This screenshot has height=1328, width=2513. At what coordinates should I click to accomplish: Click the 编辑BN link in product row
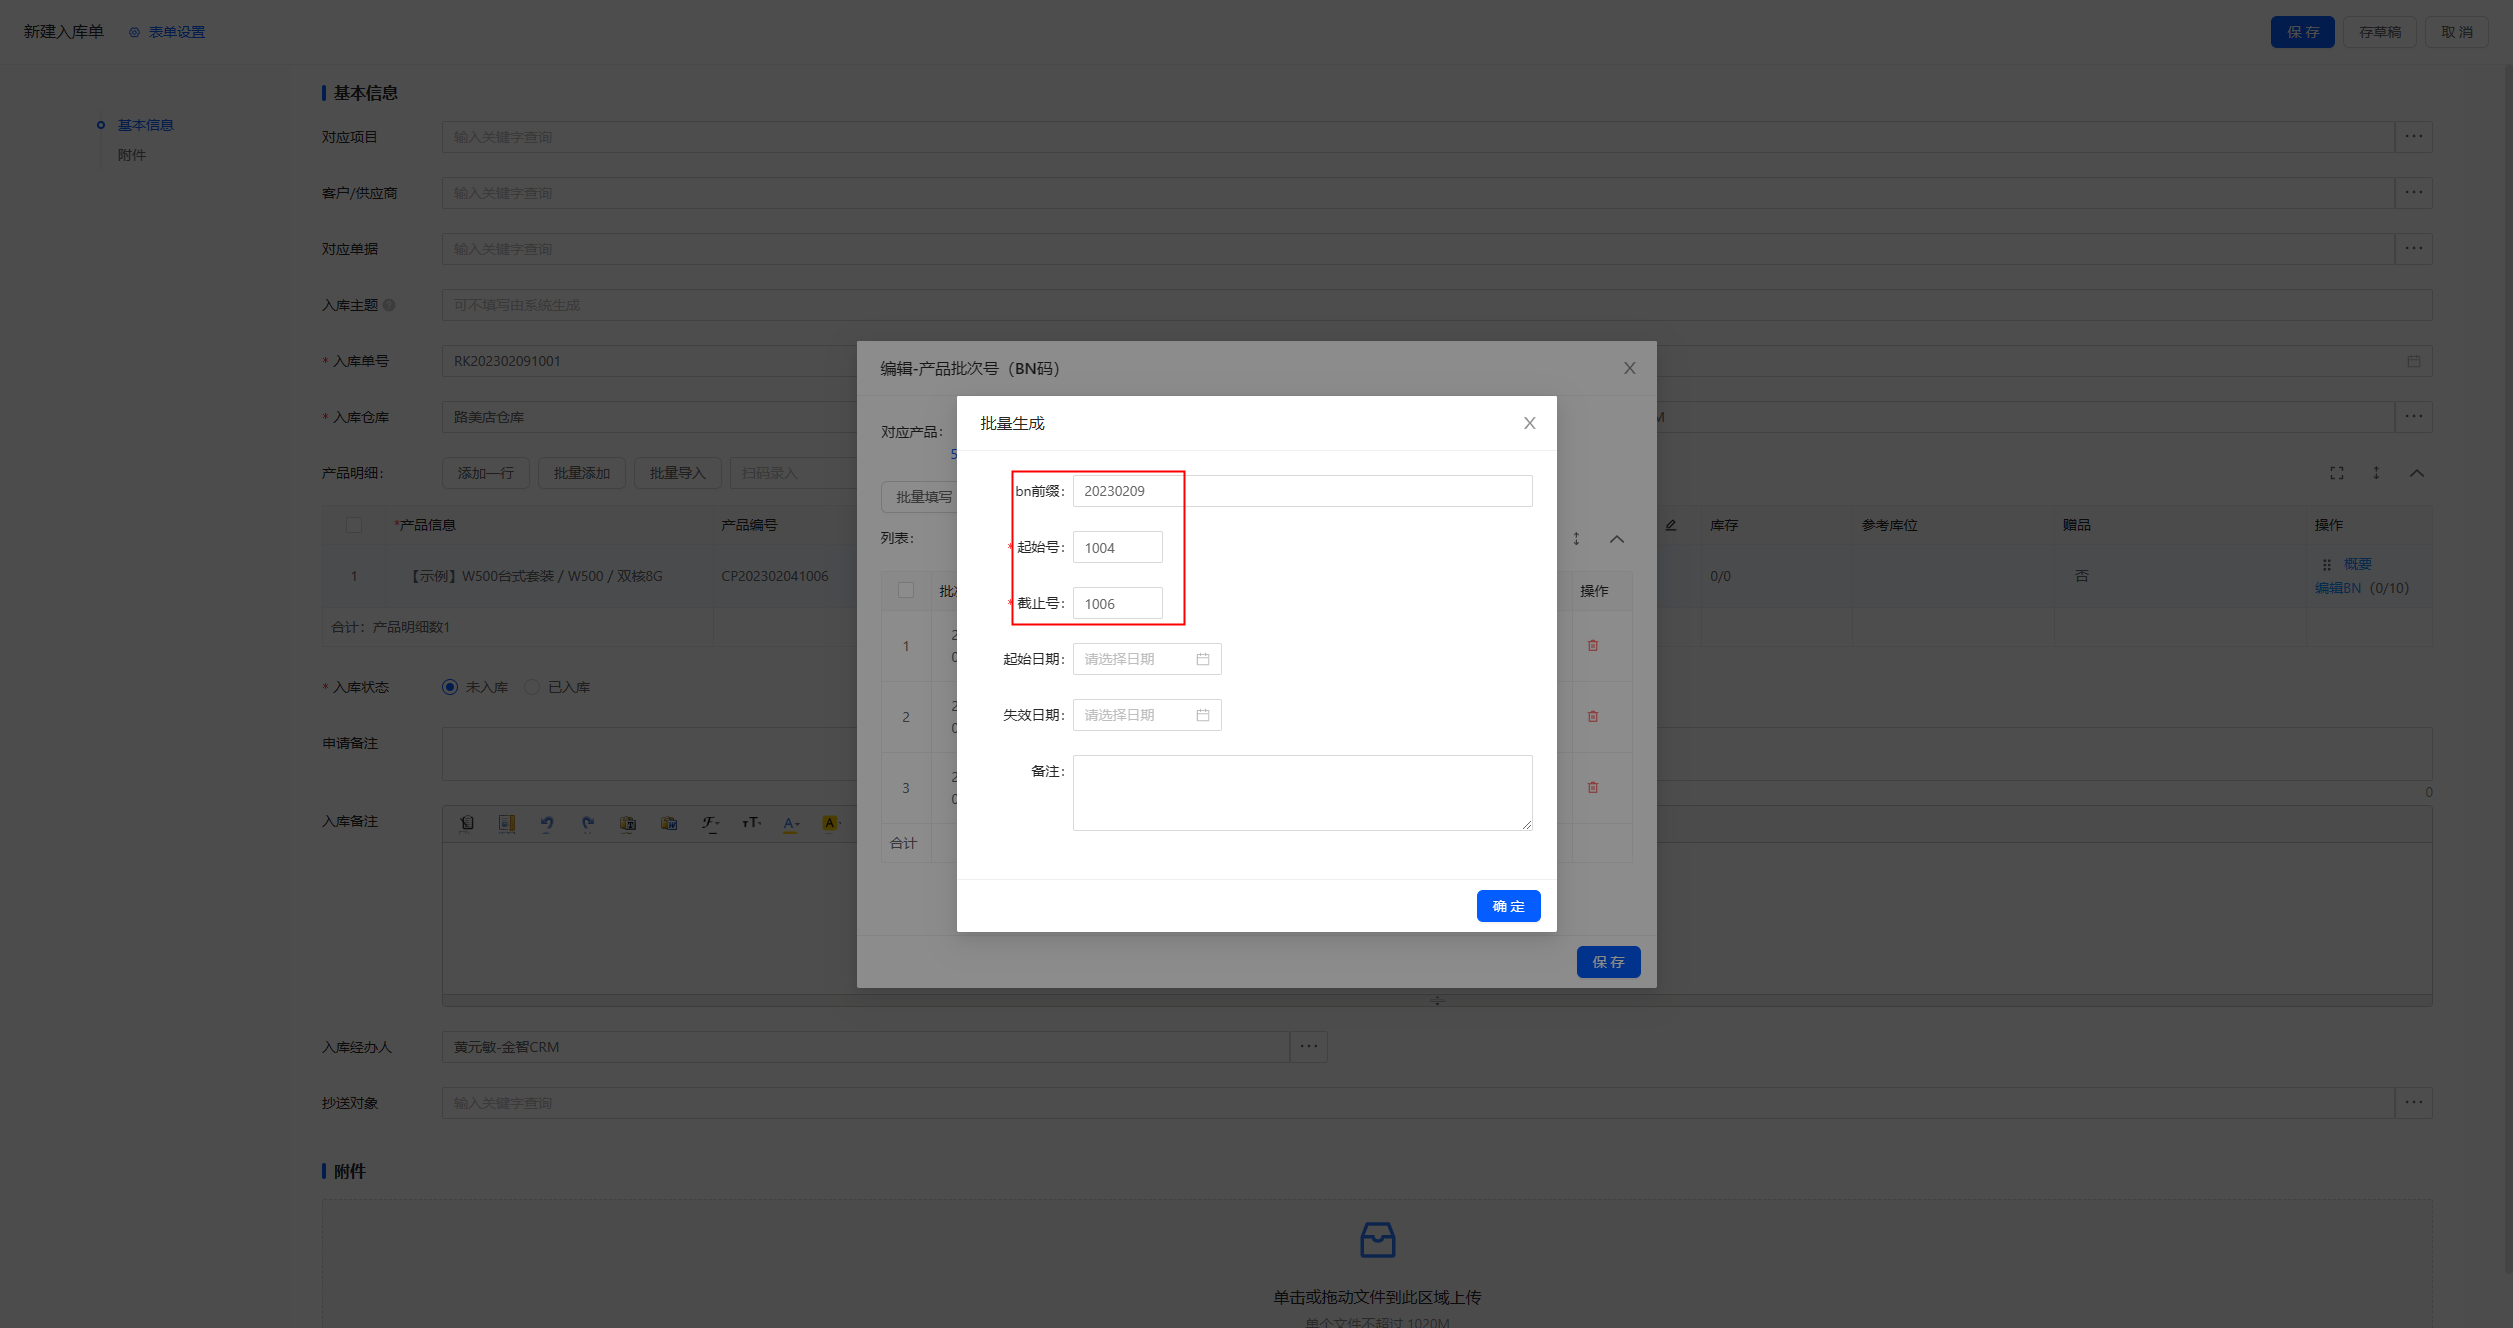[x=2338, y=588]
